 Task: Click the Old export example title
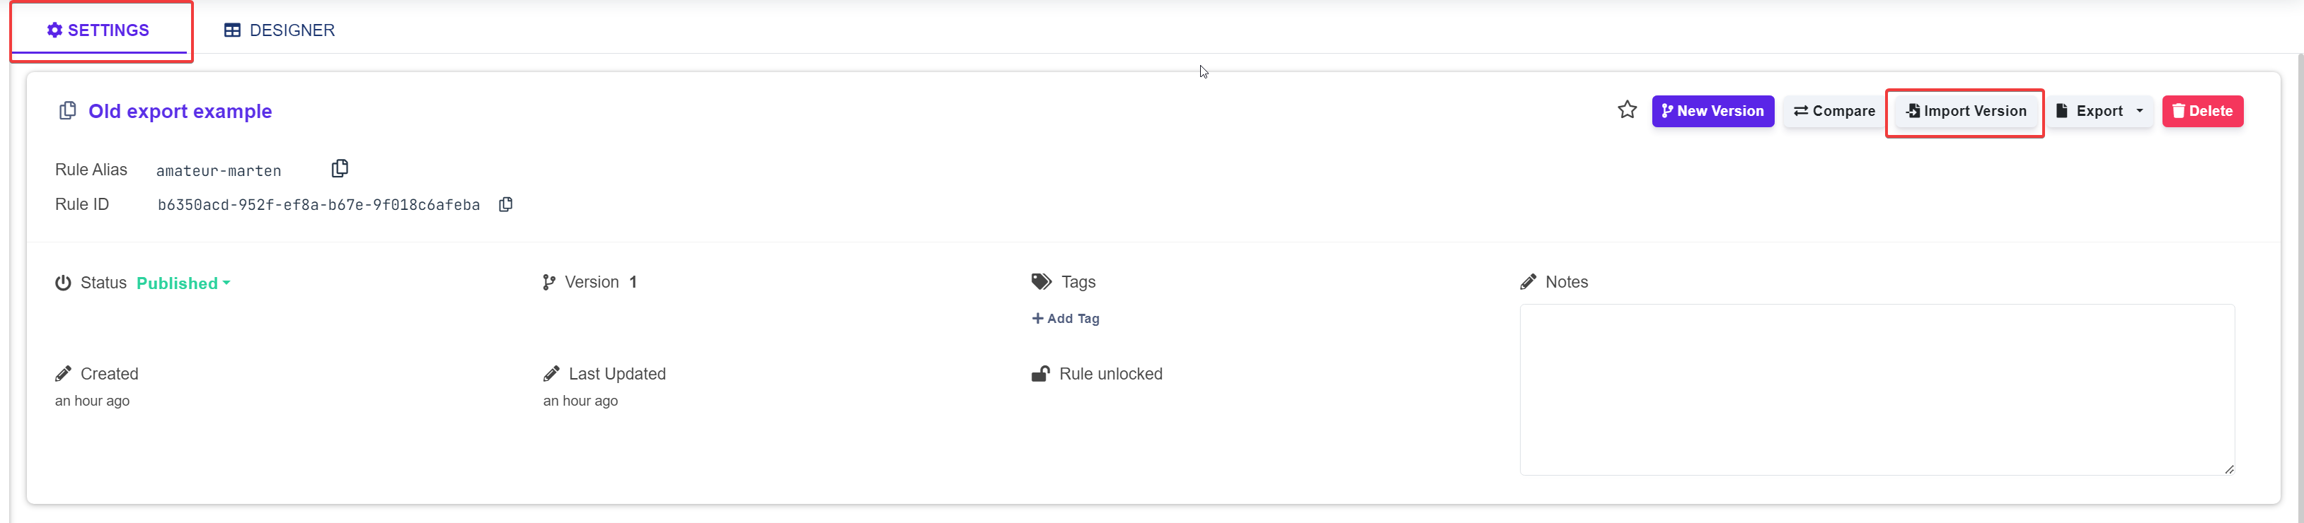180,111
